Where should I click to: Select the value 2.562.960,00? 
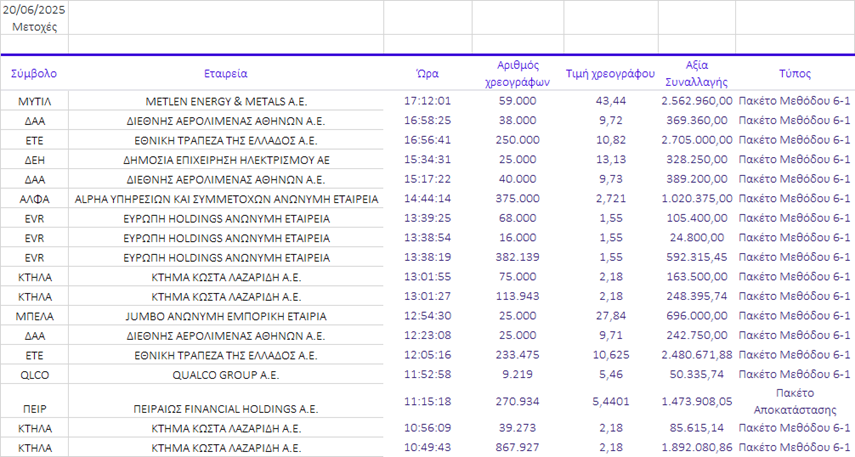[x=697, y=101]
